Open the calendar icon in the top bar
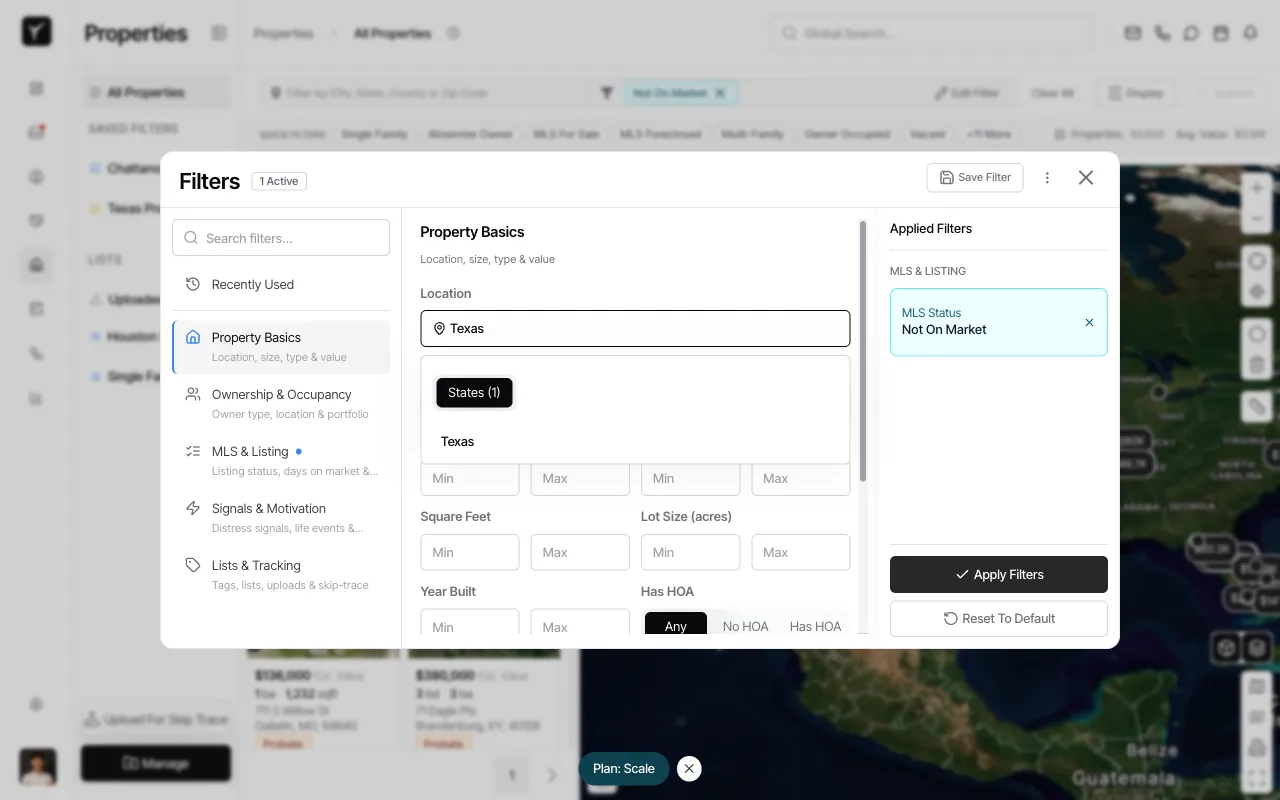 coord(1221,33)
